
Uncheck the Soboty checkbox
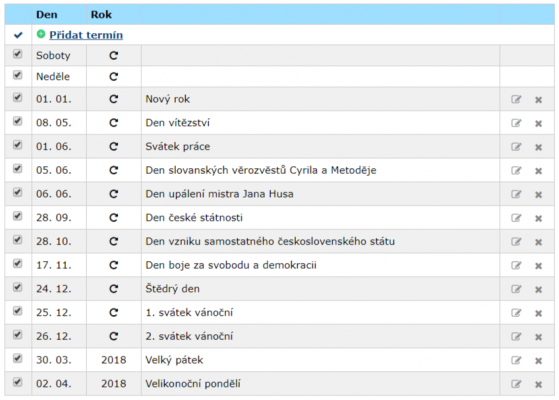coord(17,54)
